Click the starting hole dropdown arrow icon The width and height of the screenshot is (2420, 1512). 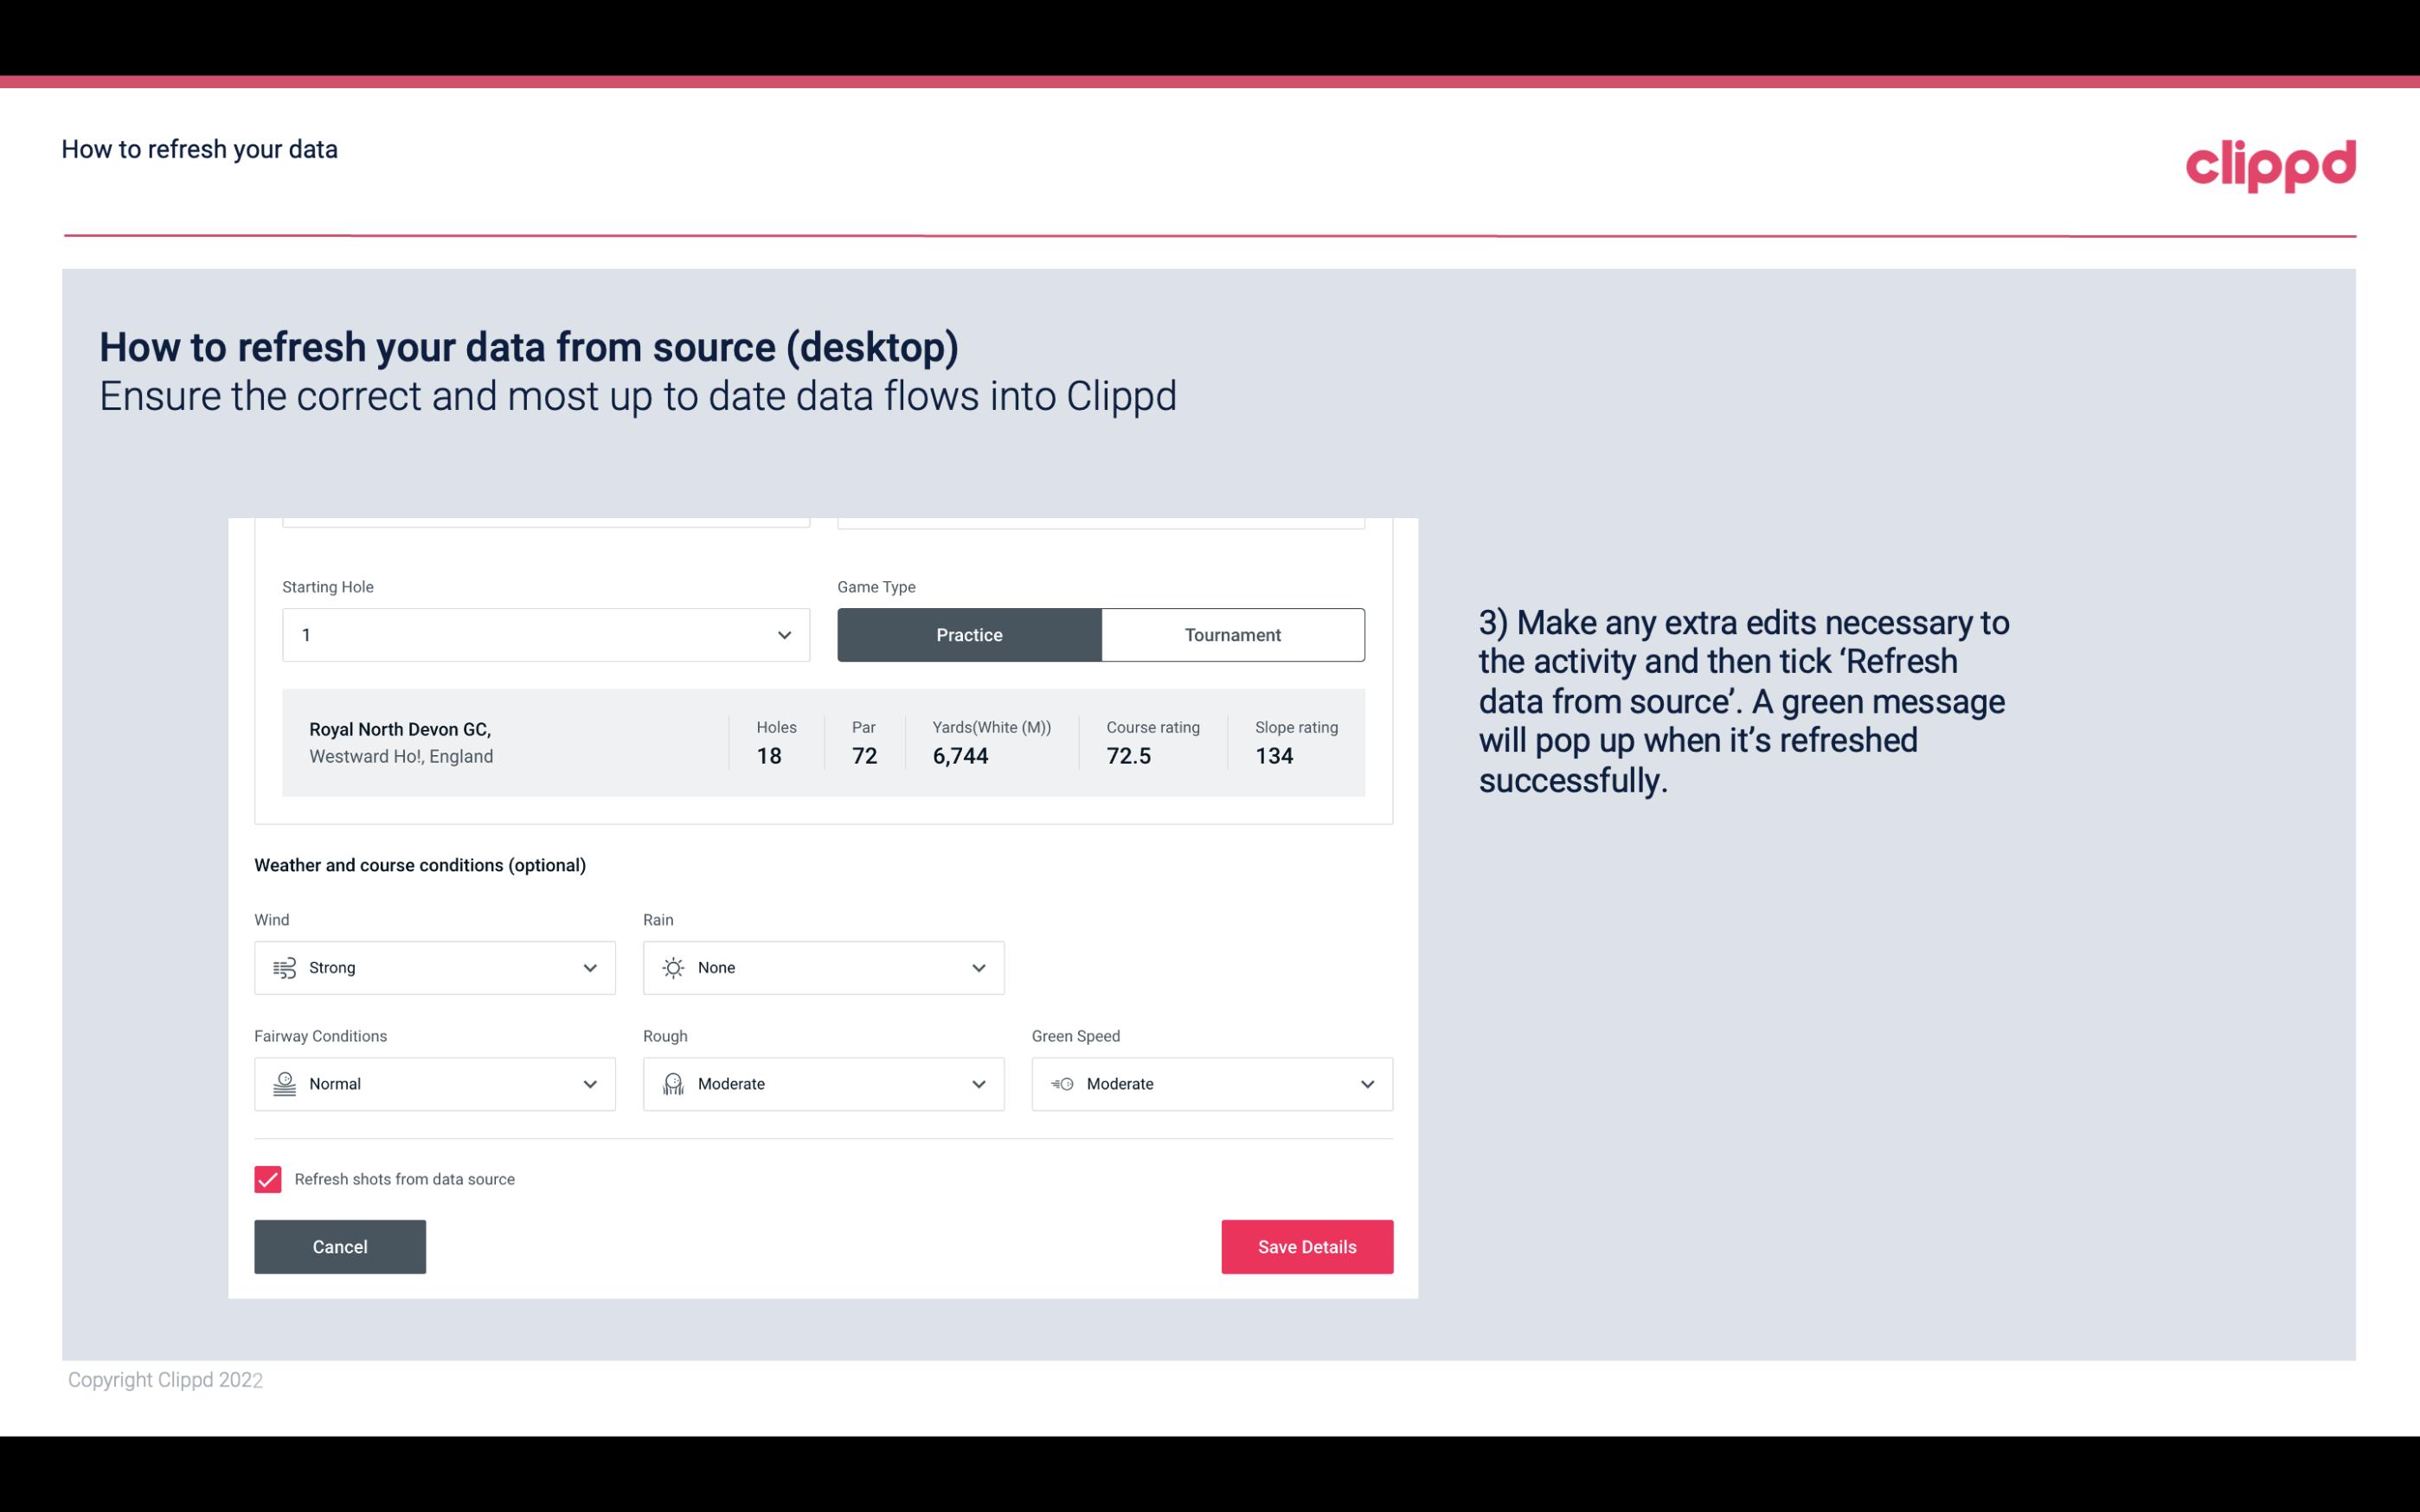(784, 634)
